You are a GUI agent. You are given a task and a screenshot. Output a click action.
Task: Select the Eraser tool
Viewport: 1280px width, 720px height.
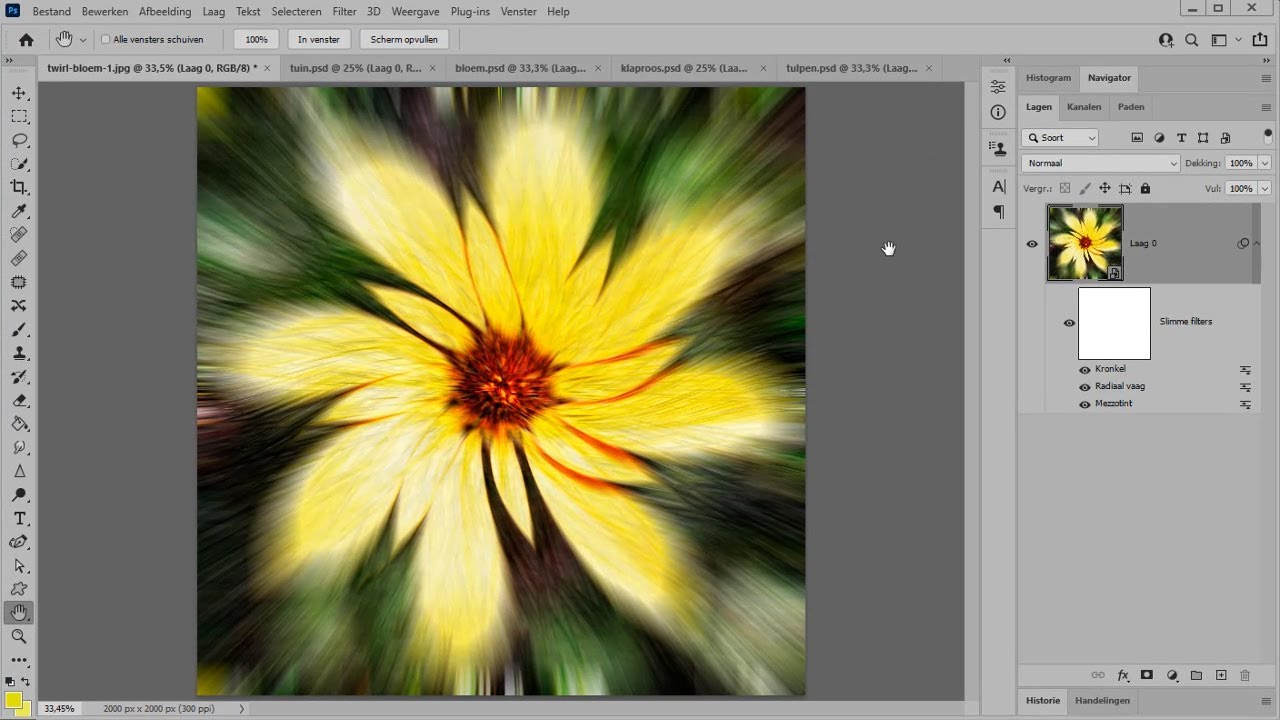coord(19,400)
